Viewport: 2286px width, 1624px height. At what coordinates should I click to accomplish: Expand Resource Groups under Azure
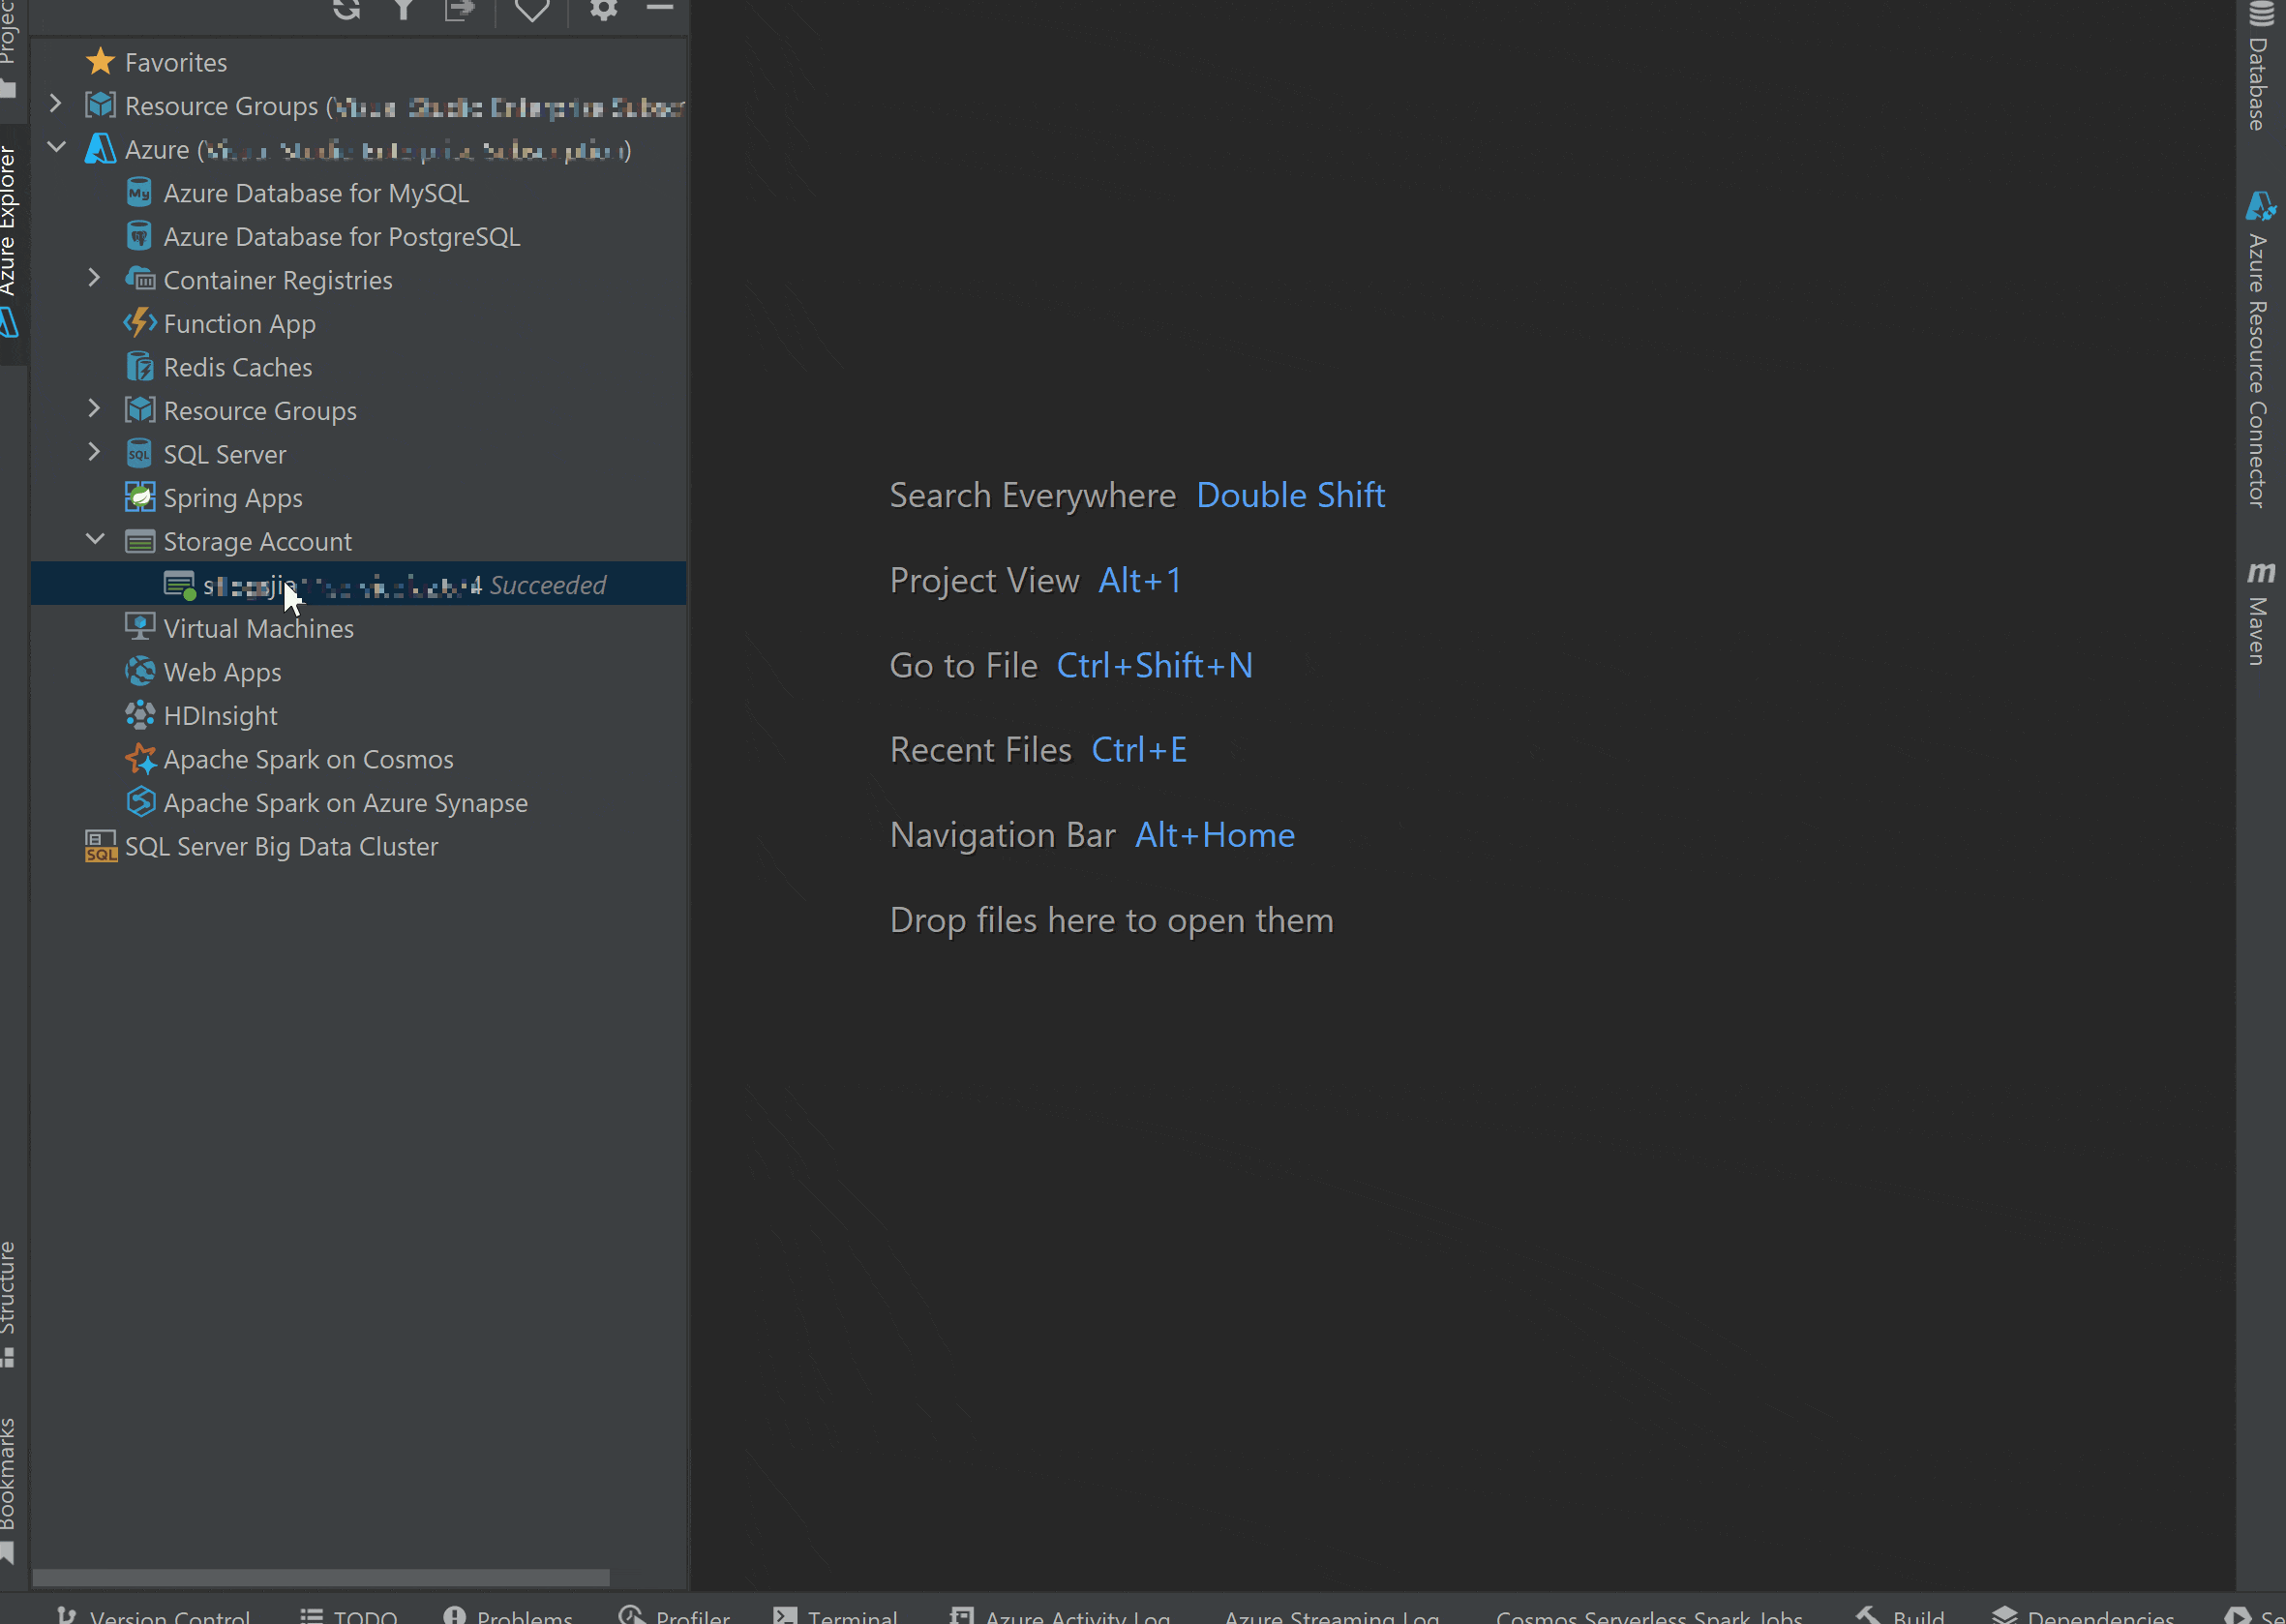point(94,409)
